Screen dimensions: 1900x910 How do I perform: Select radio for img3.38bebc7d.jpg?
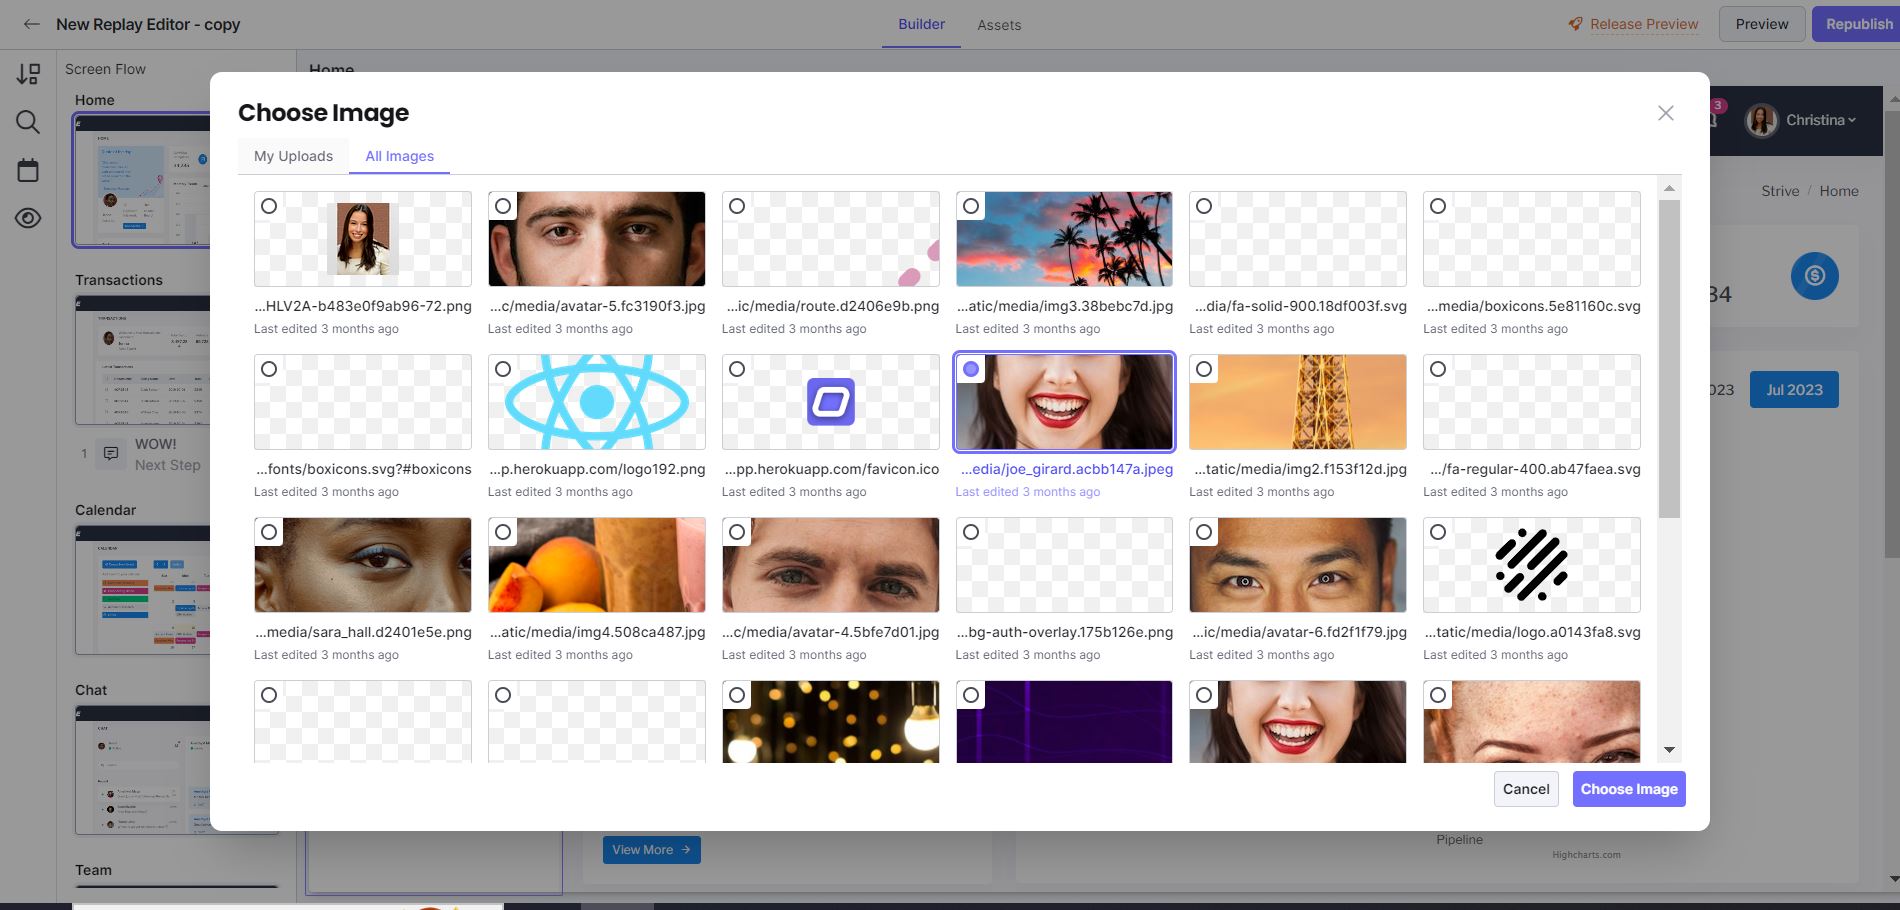[x=971, y=206]
